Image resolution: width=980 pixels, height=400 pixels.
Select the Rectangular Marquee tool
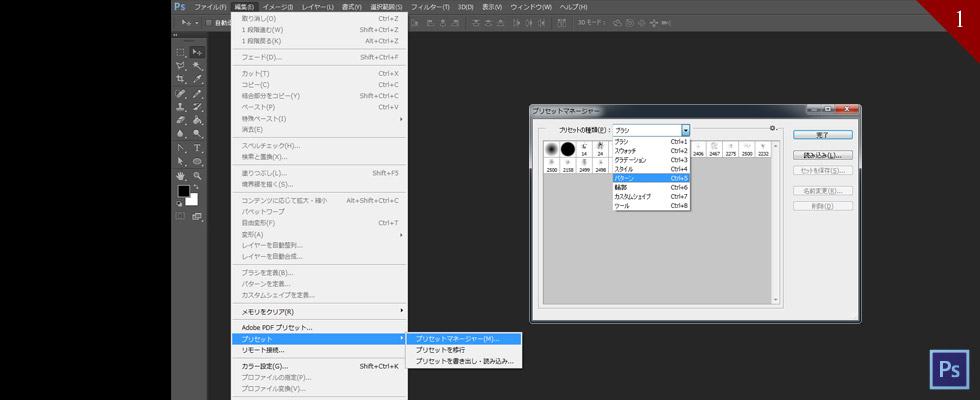tap(181, 52)
